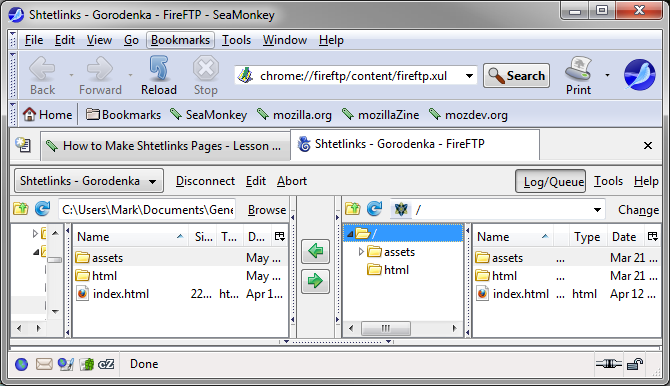Image resolution: width=670 pixels, height=386 pixels.
Task: Expand the remote assets tree folder
Action: point(361,252)
